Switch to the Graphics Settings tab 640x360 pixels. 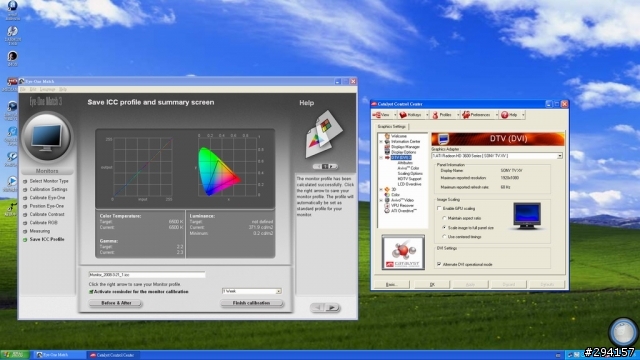click(x=391, y=127)
